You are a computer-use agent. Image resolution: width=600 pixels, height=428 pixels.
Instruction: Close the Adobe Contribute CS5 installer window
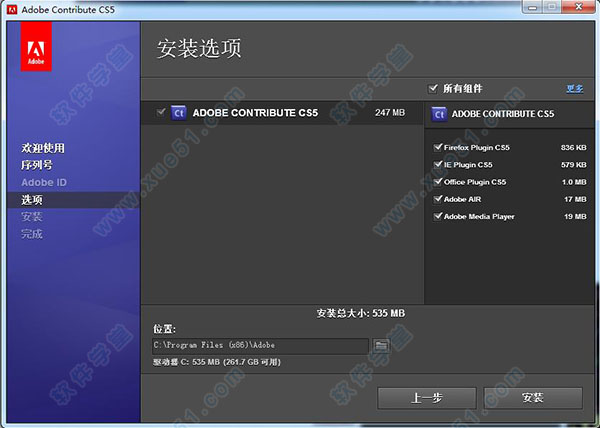(x=579, y=7)
